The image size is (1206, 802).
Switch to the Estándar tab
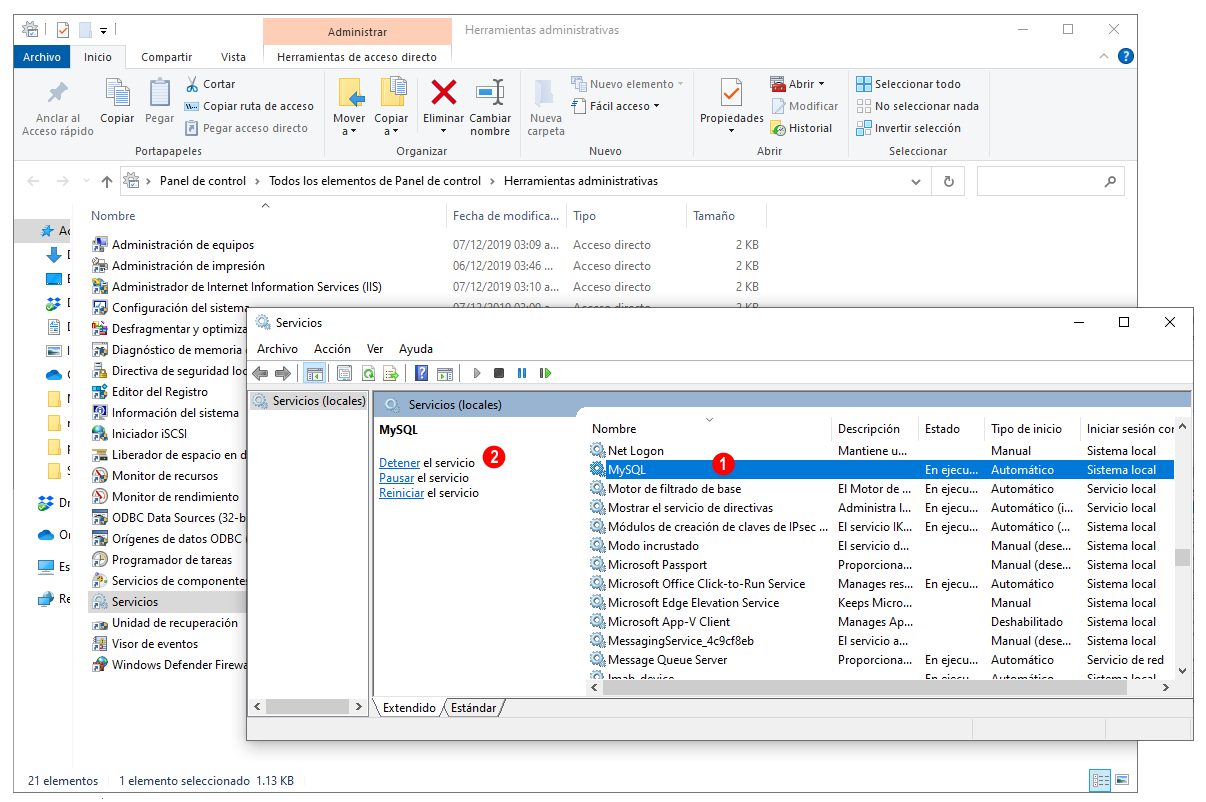473,708
